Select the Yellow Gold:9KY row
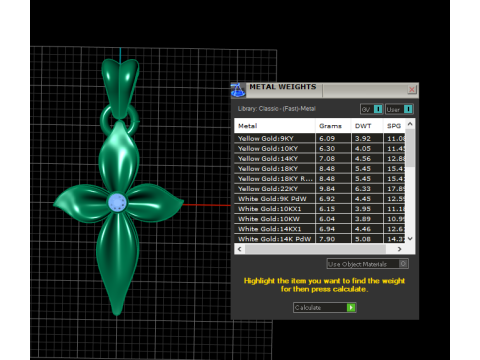This screenshot has height=360, width=480. coord(320,138)
